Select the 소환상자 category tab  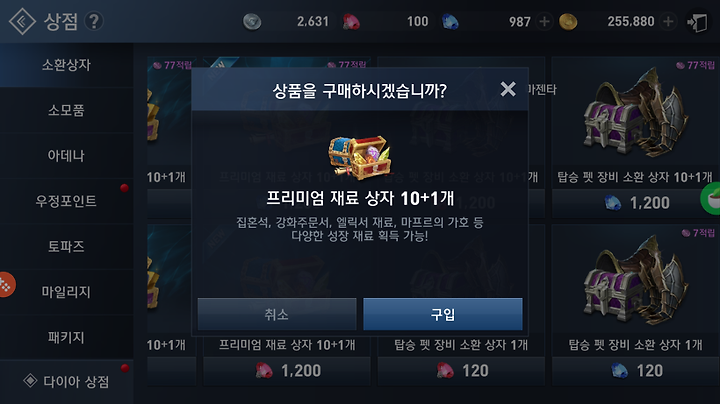point(67,65)
